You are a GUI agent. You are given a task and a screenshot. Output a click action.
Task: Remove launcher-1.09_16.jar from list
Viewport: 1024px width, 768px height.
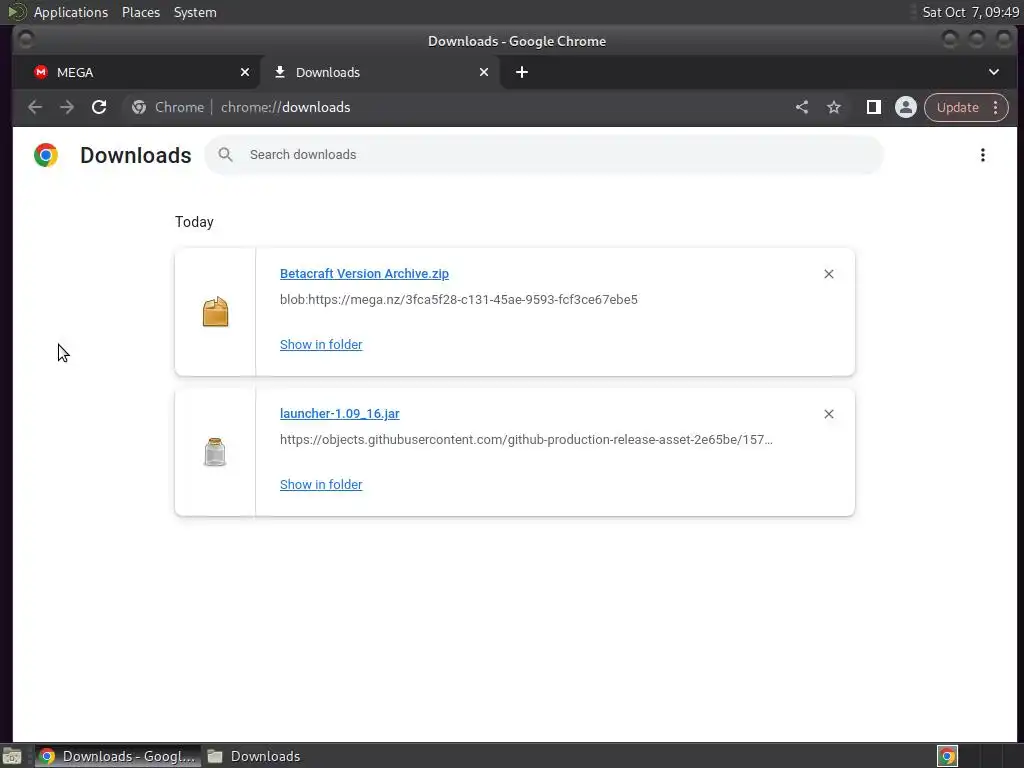click(x=829, y=414)
